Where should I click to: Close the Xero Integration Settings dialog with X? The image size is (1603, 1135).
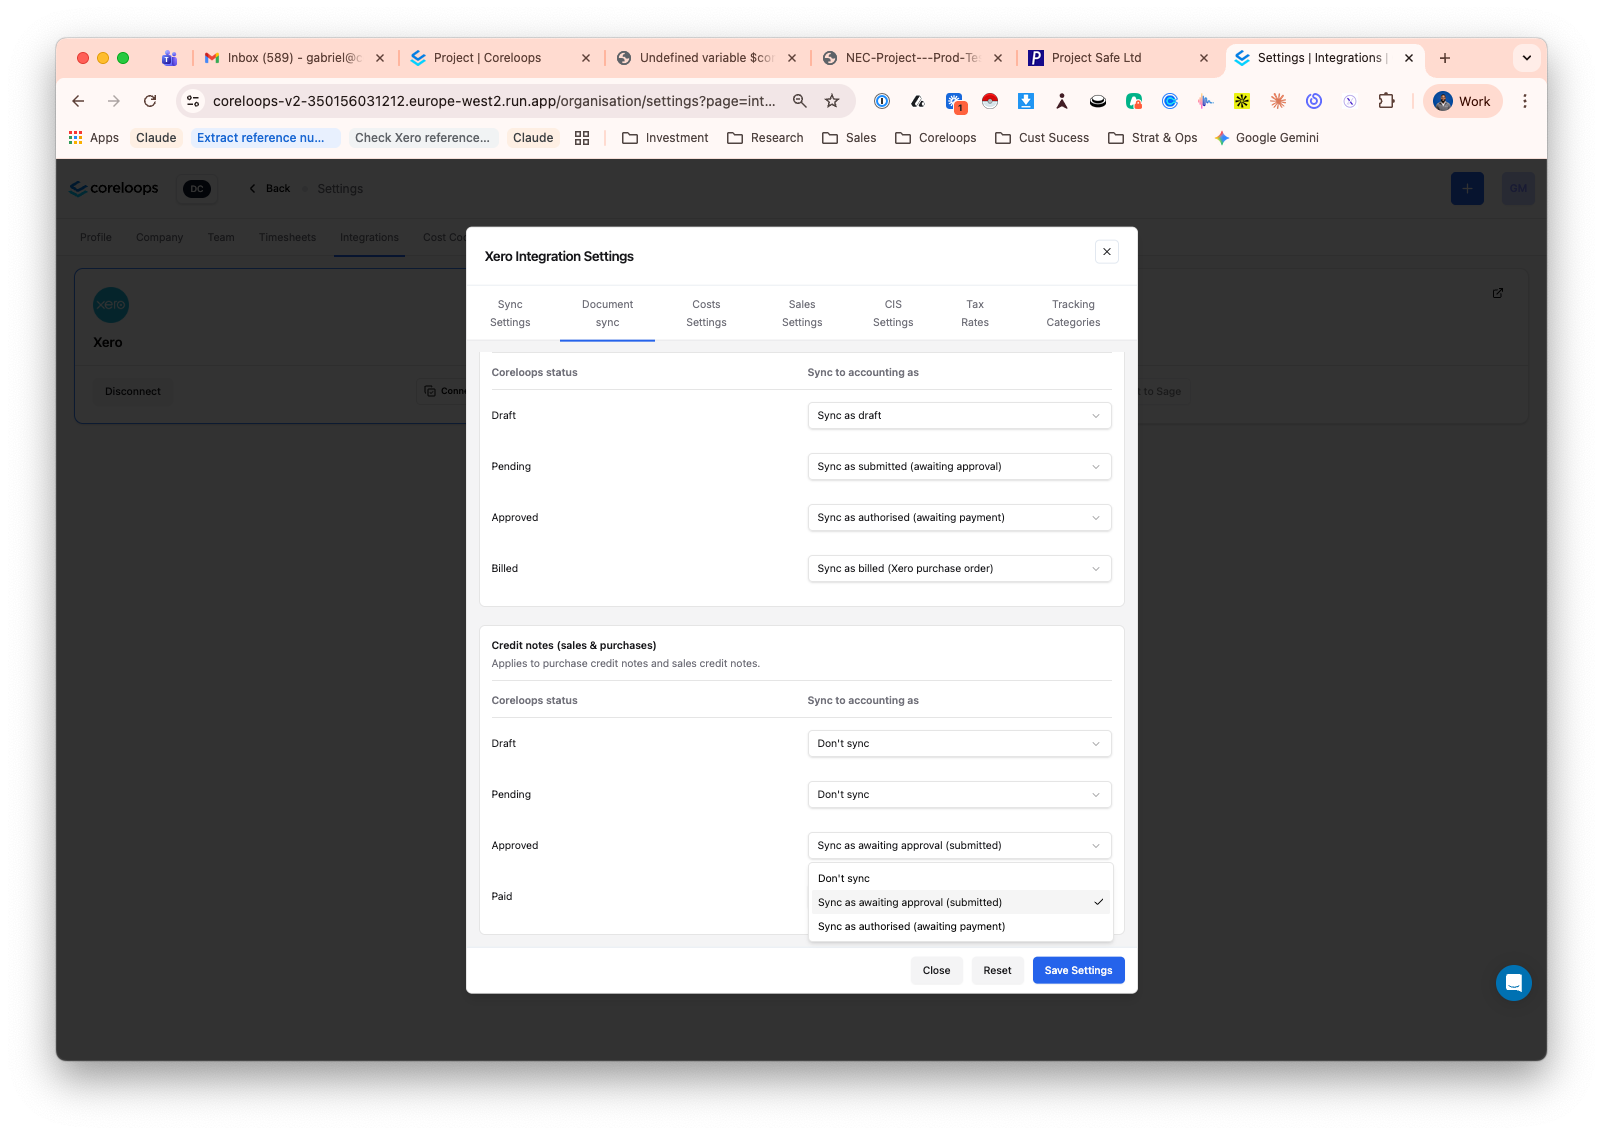pyautogui.click(x=1107, y=252)
